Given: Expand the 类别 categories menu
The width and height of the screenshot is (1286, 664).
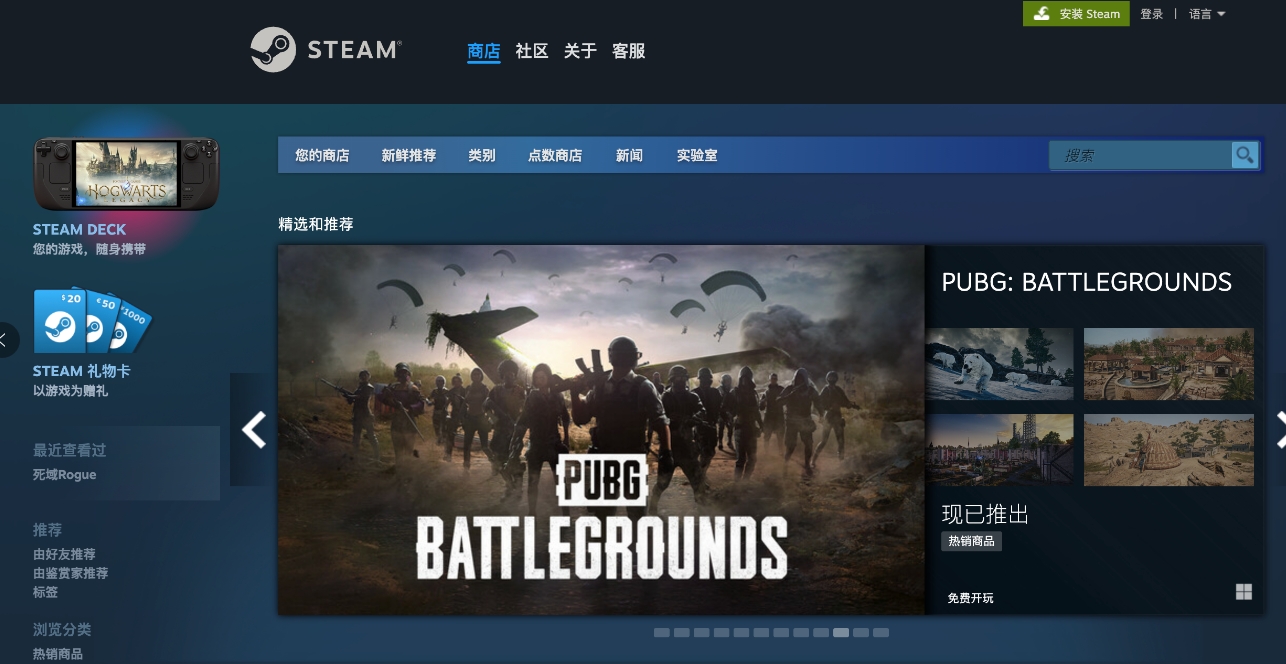Looking at the screenshot, I should click(481, 156).
